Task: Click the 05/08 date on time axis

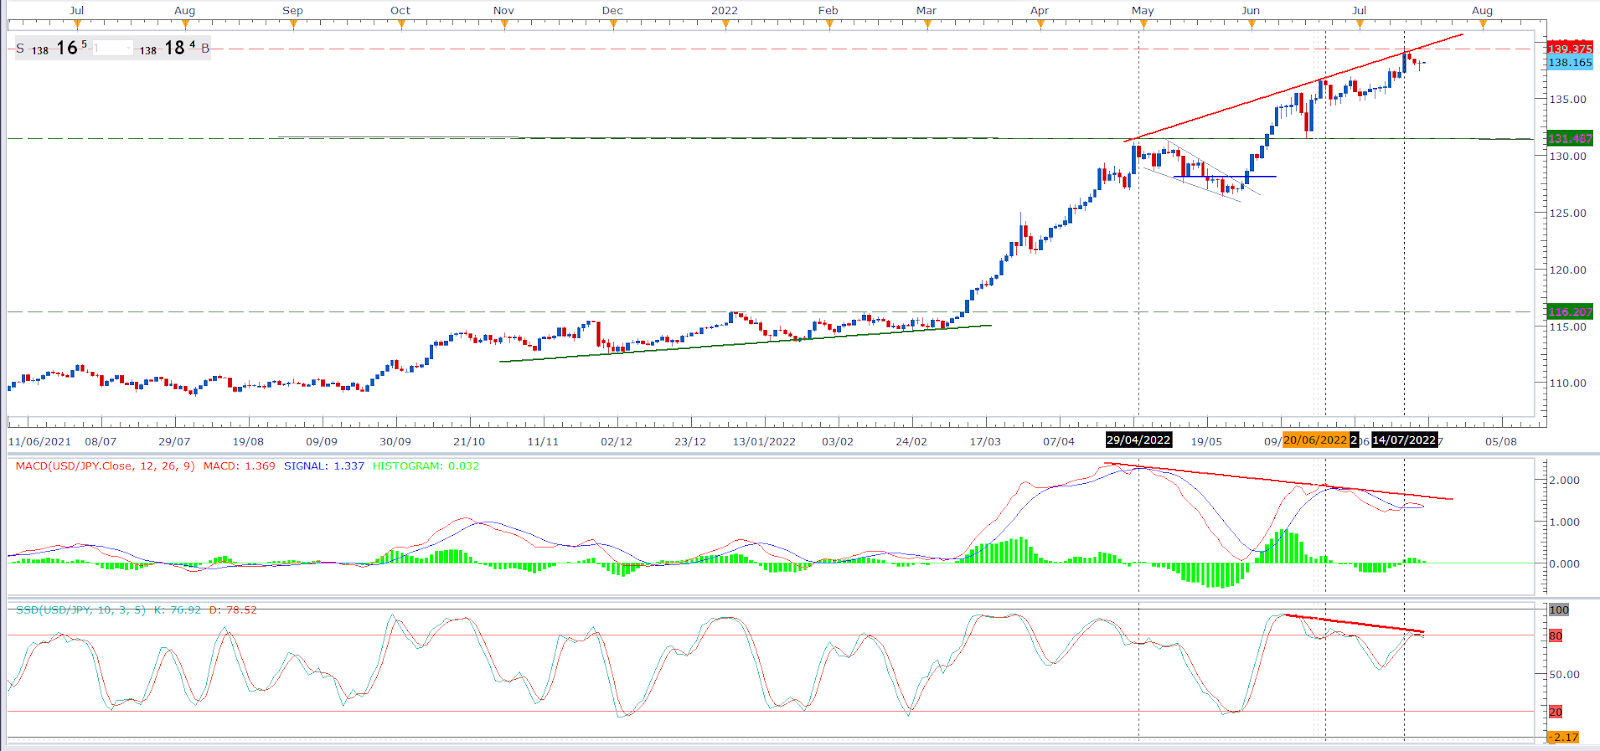Action: click(x=1501, y=441)
